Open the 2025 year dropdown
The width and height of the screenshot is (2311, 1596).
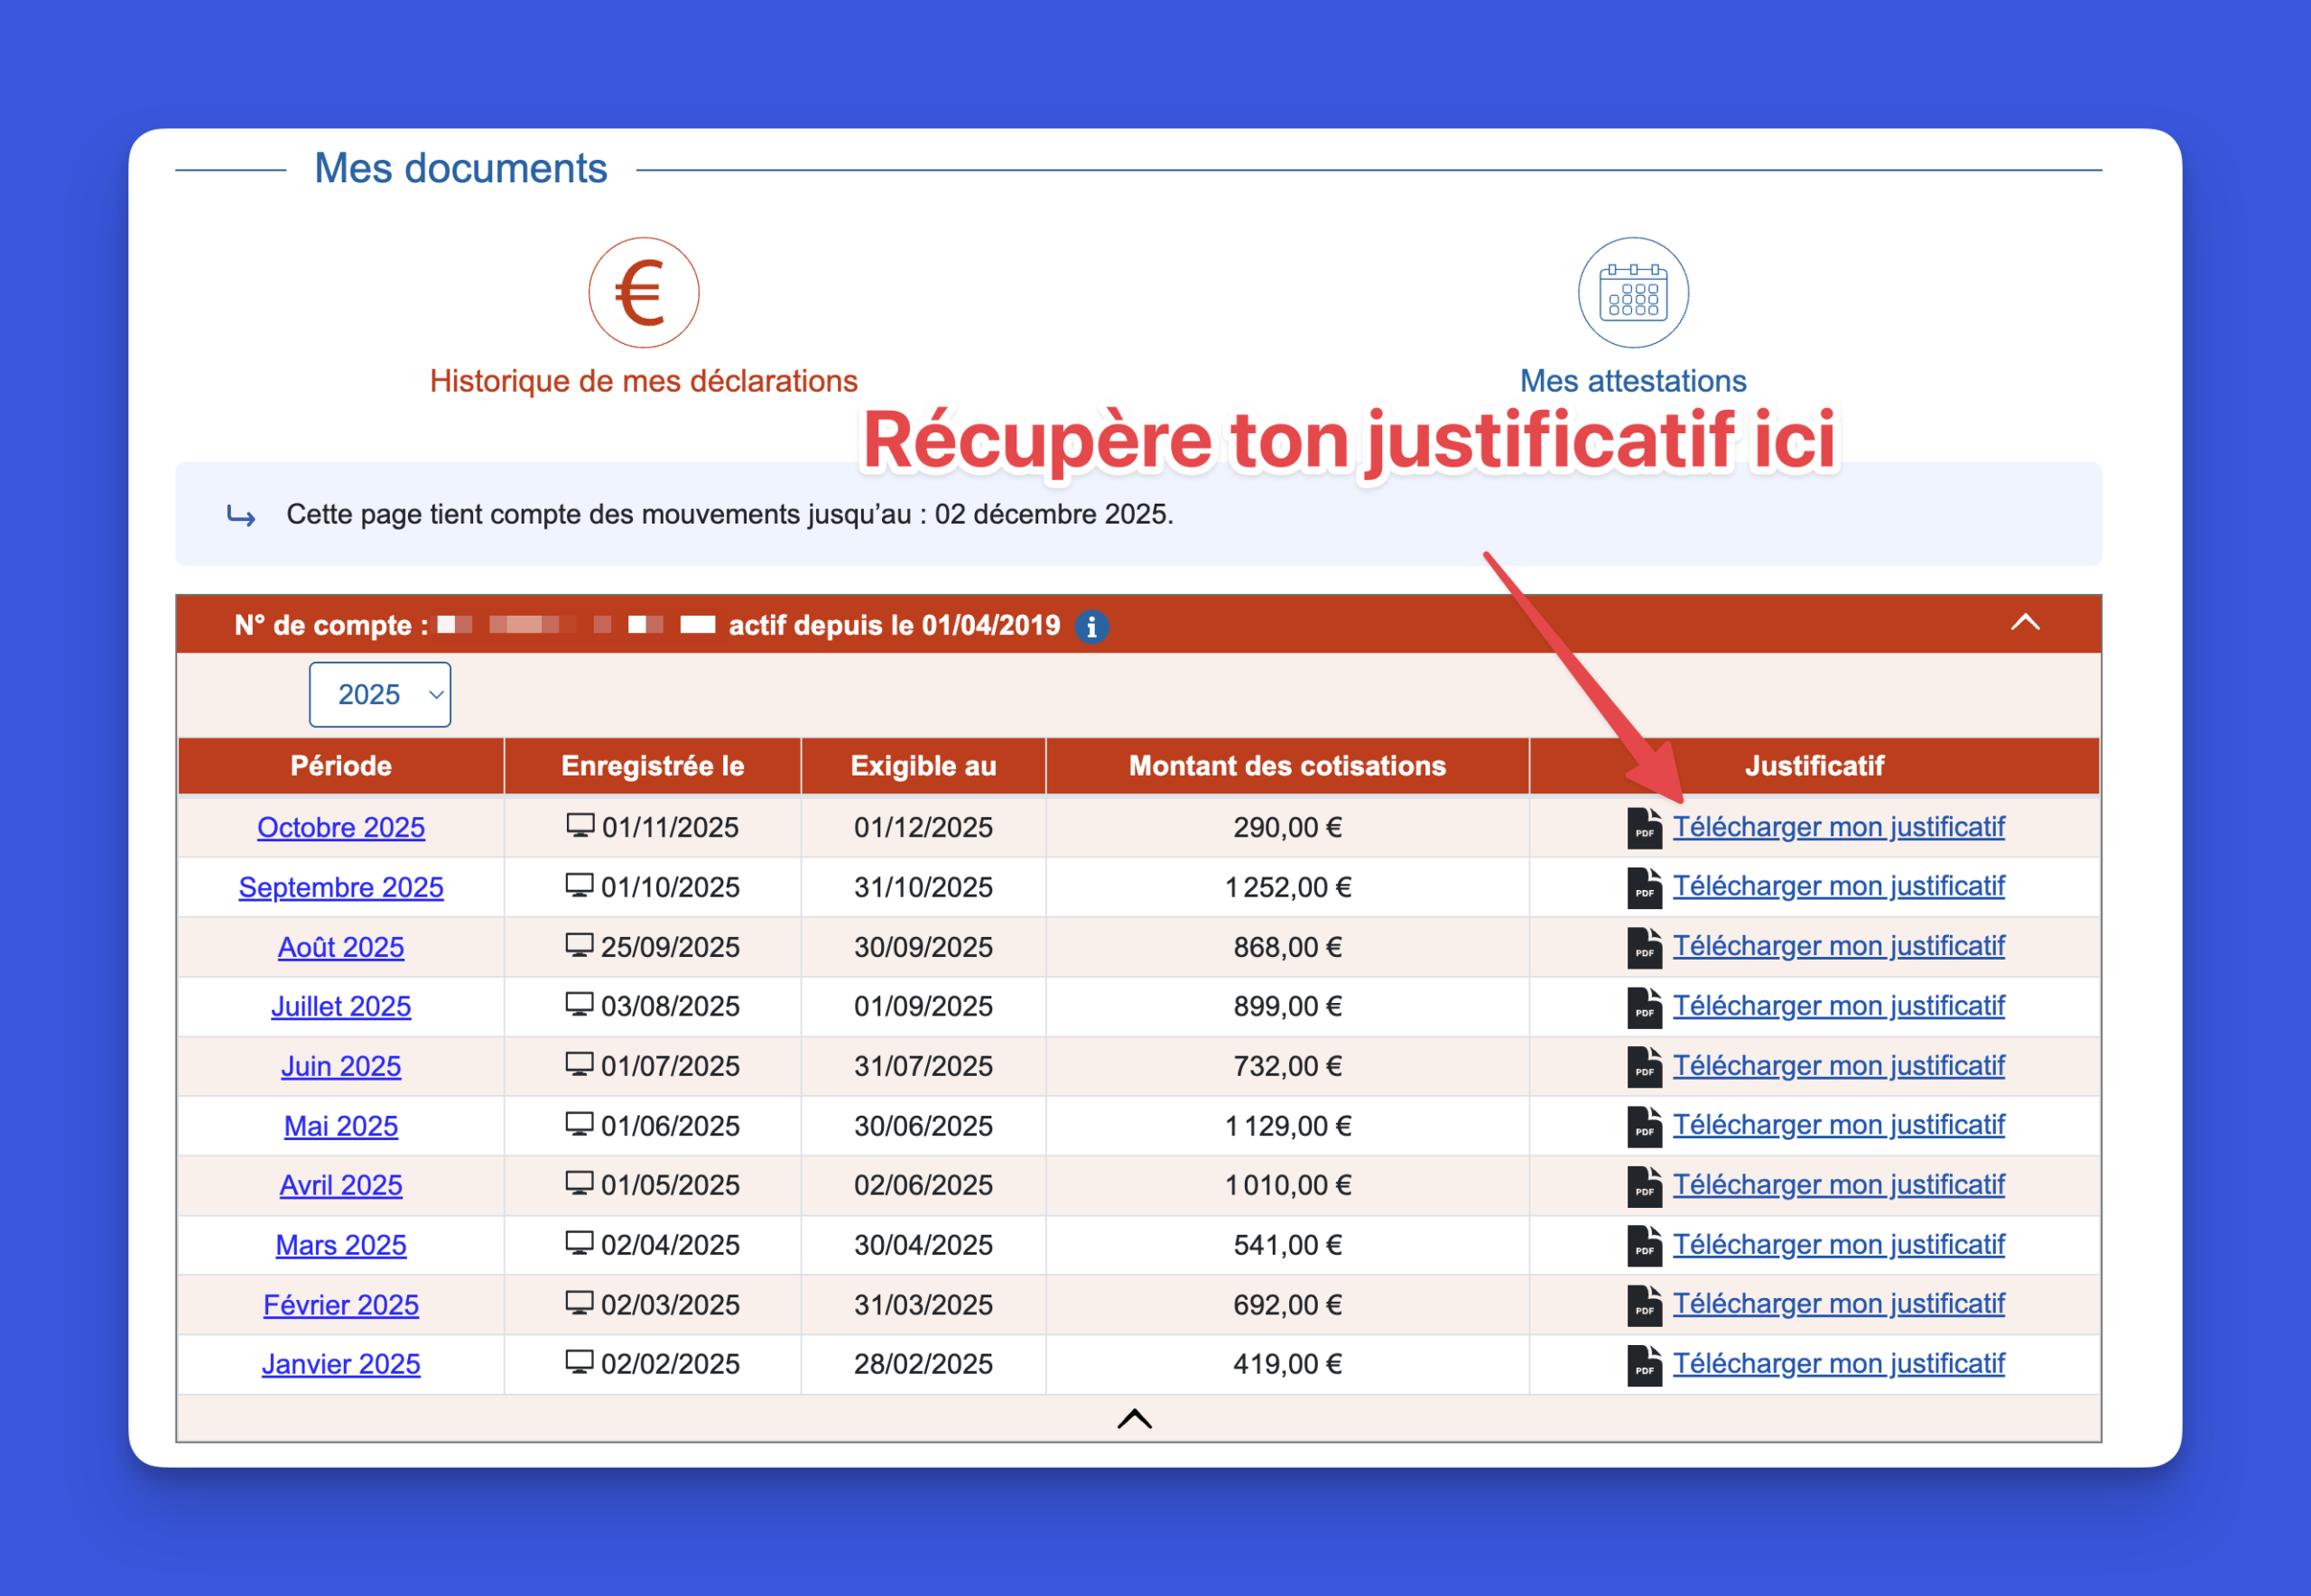point(380,694)
